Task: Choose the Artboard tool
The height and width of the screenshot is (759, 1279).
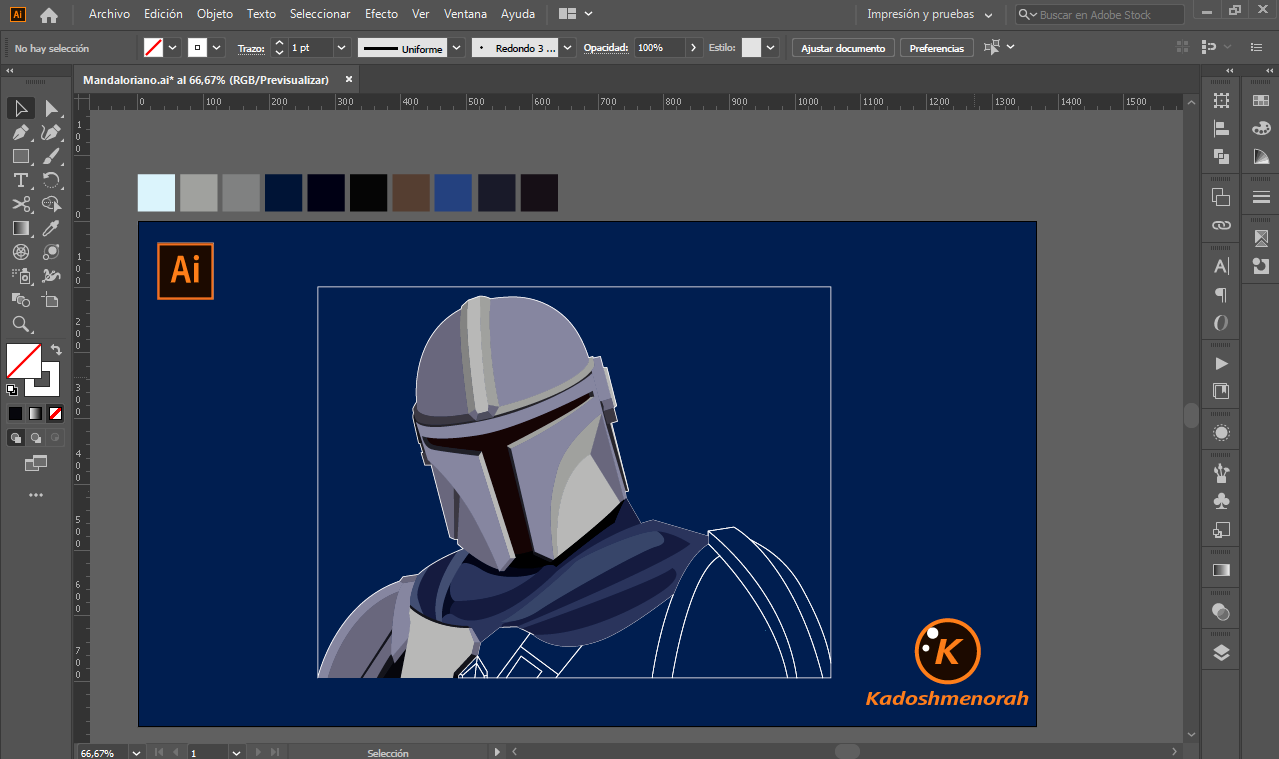Action: tap(51, 300)
